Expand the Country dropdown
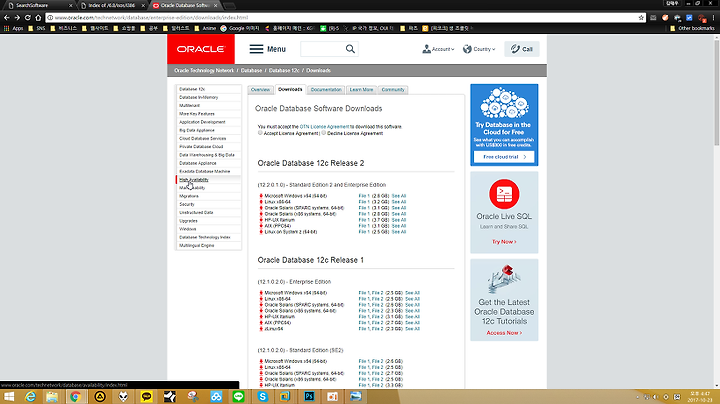Image resolution: width=720 pixels, height=404 pixels. (479, 49)
